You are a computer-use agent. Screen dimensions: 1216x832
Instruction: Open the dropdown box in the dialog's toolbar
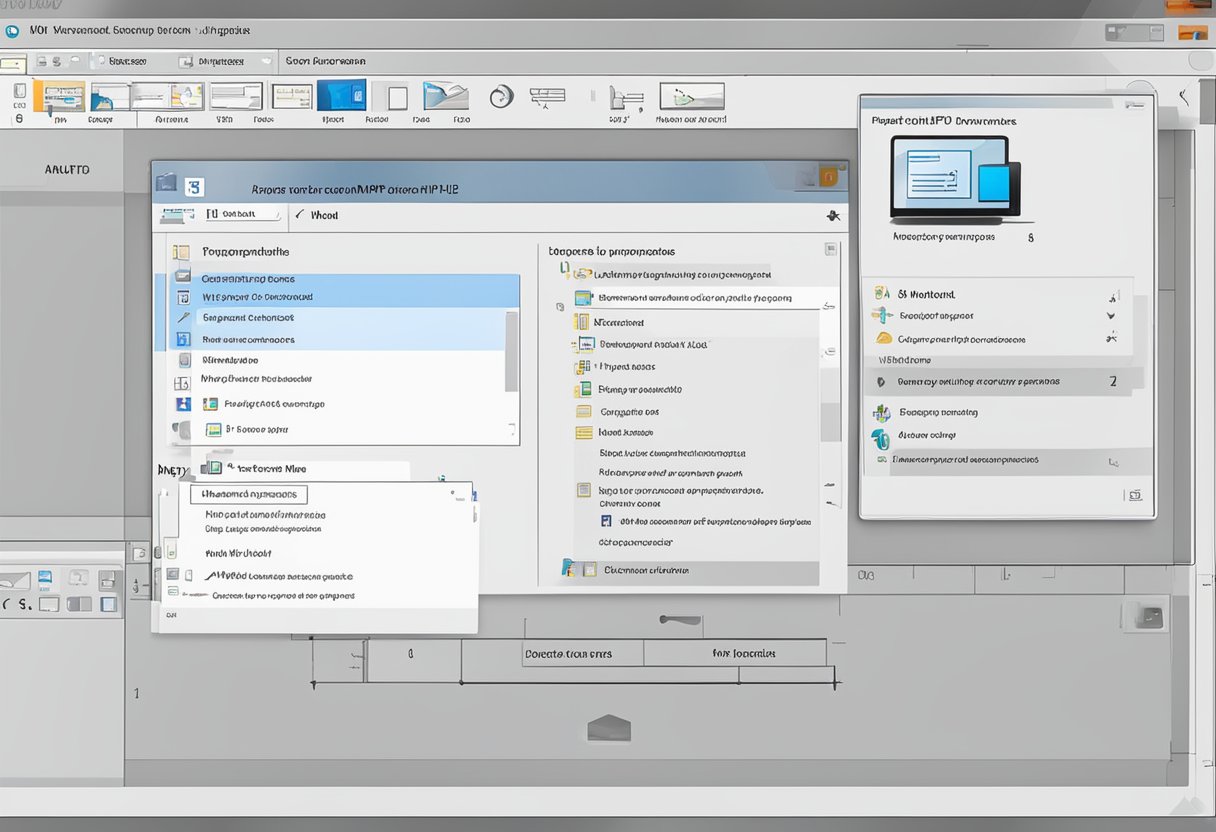[242, 215]
